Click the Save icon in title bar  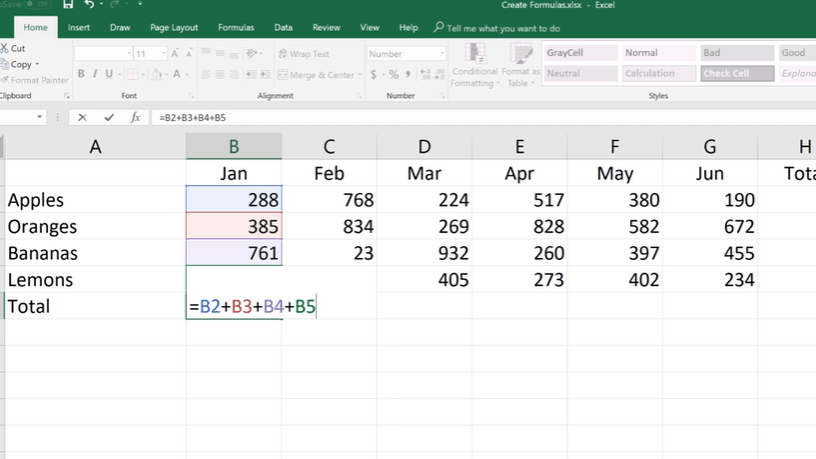coord(67,6)
